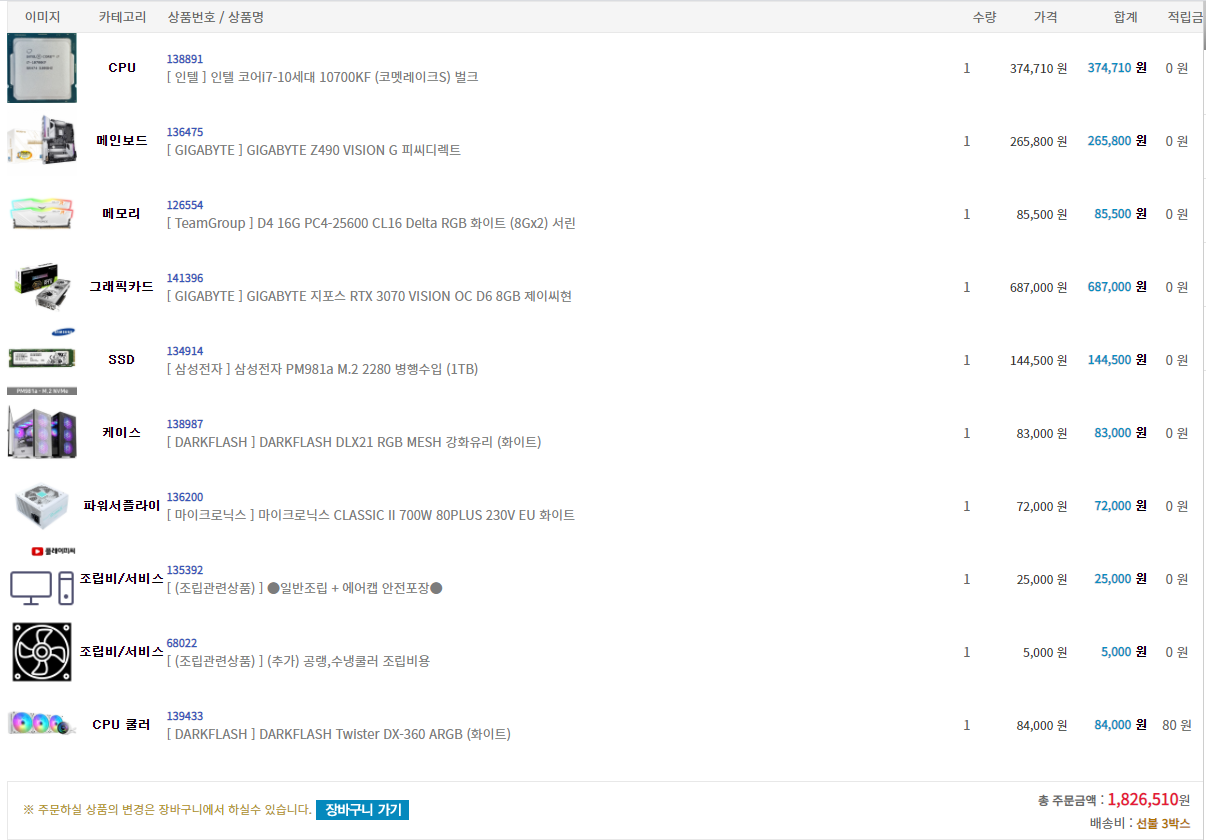Click the GIGABYTE Z490 VISION G product name
The image size is (1206, 840).
[314, 150]
